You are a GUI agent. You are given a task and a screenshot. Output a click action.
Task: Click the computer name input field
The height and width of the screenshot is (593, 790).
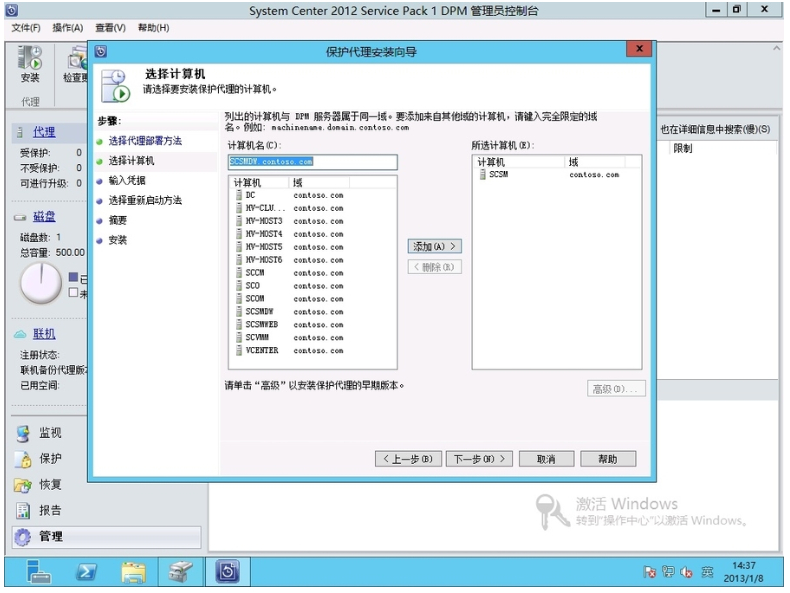point(312,162)
